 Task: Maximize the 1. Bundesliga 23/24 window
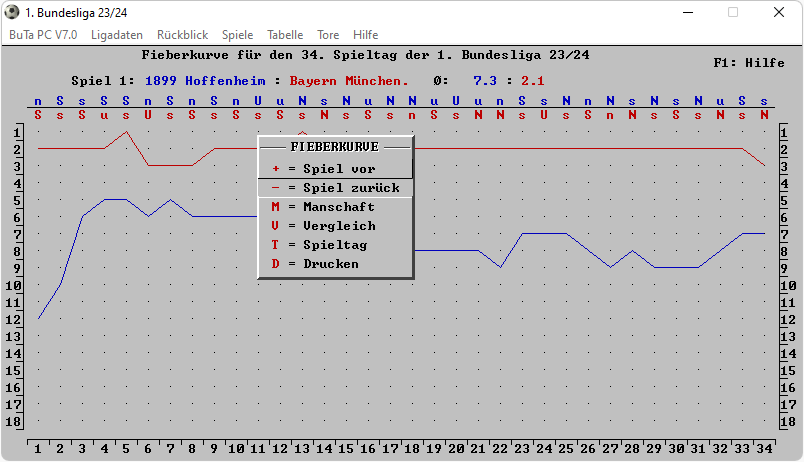[733, 12]
